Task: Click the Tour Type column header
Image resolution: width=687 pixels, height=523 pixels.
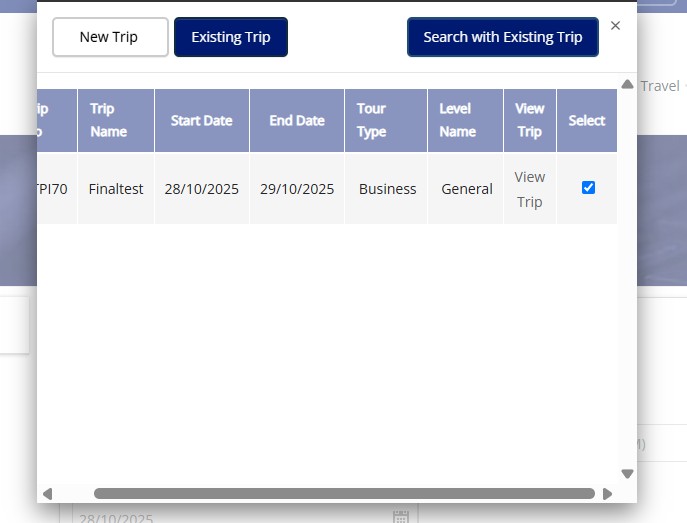Action: [386, 120]
